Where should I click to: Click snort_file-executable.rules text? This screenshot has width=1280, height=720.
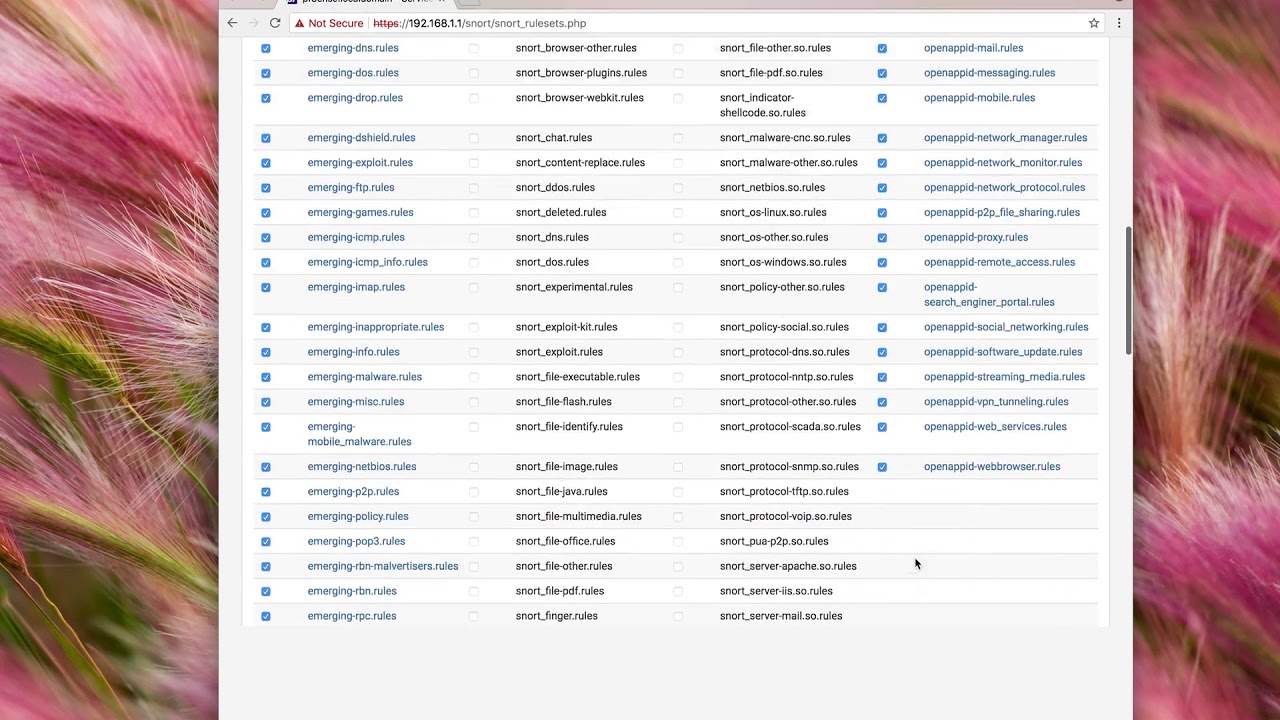coord(578,377)
